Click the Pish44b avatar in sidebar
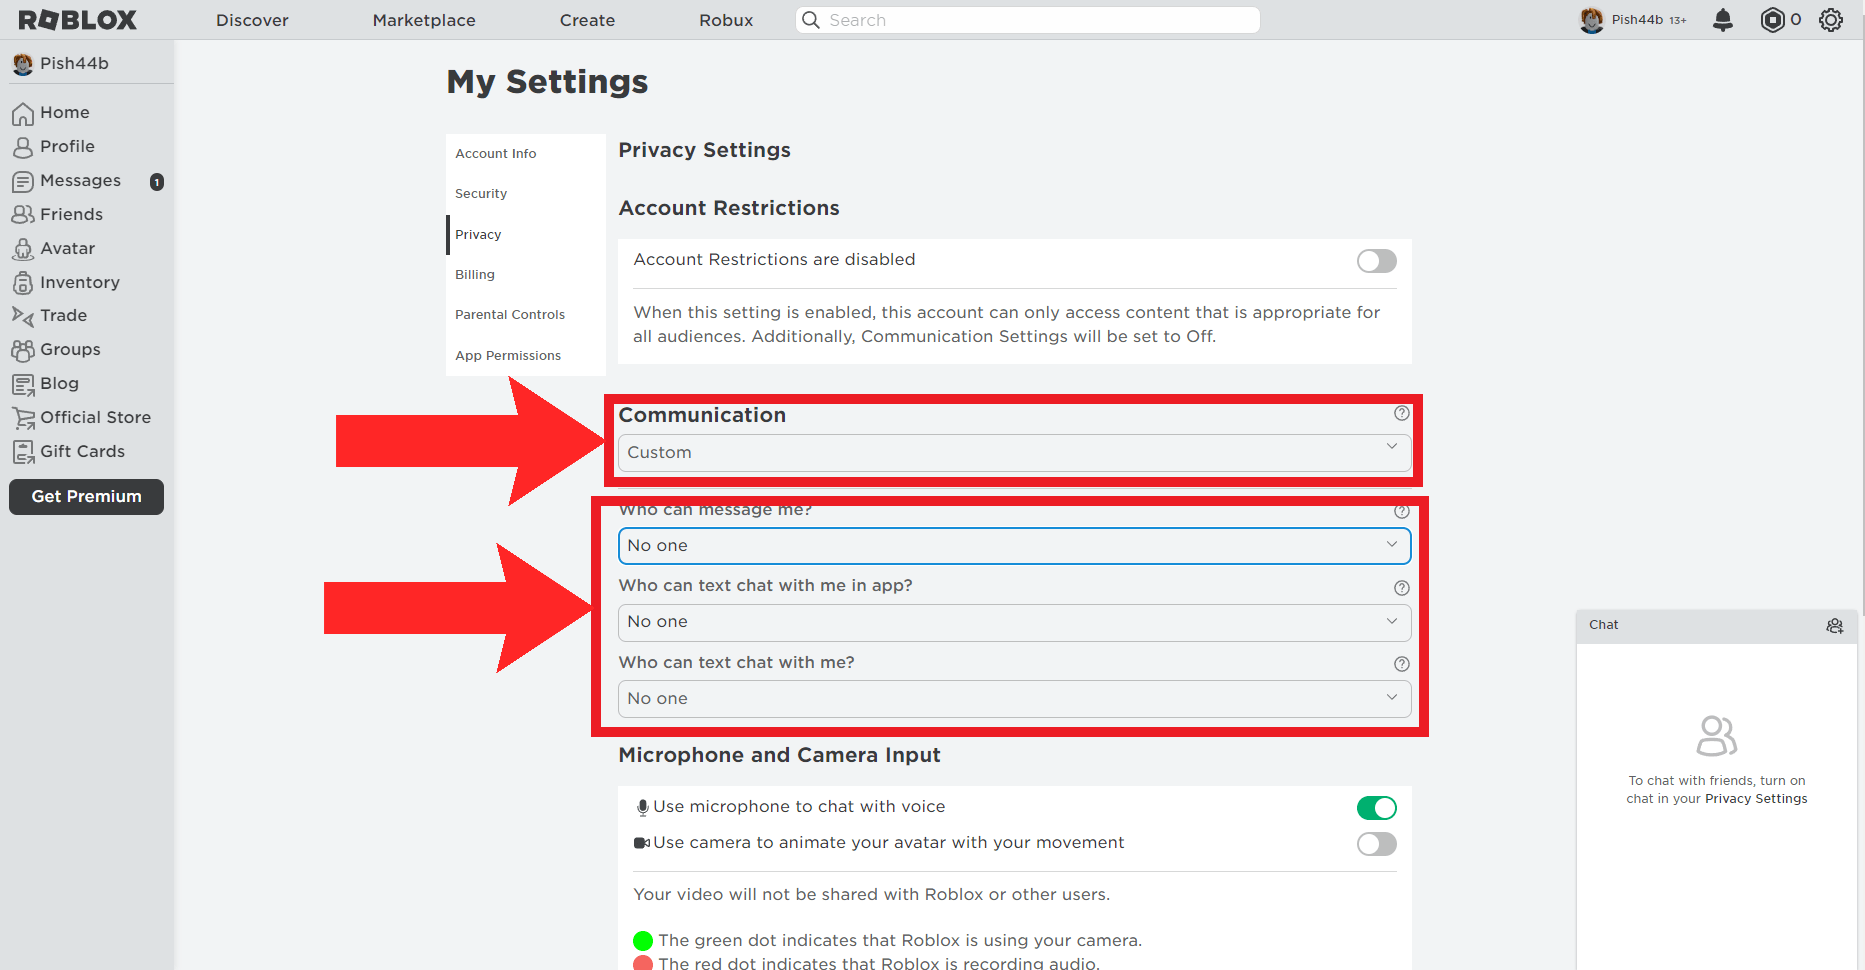The image size is (1865, 970). (23, 64)
